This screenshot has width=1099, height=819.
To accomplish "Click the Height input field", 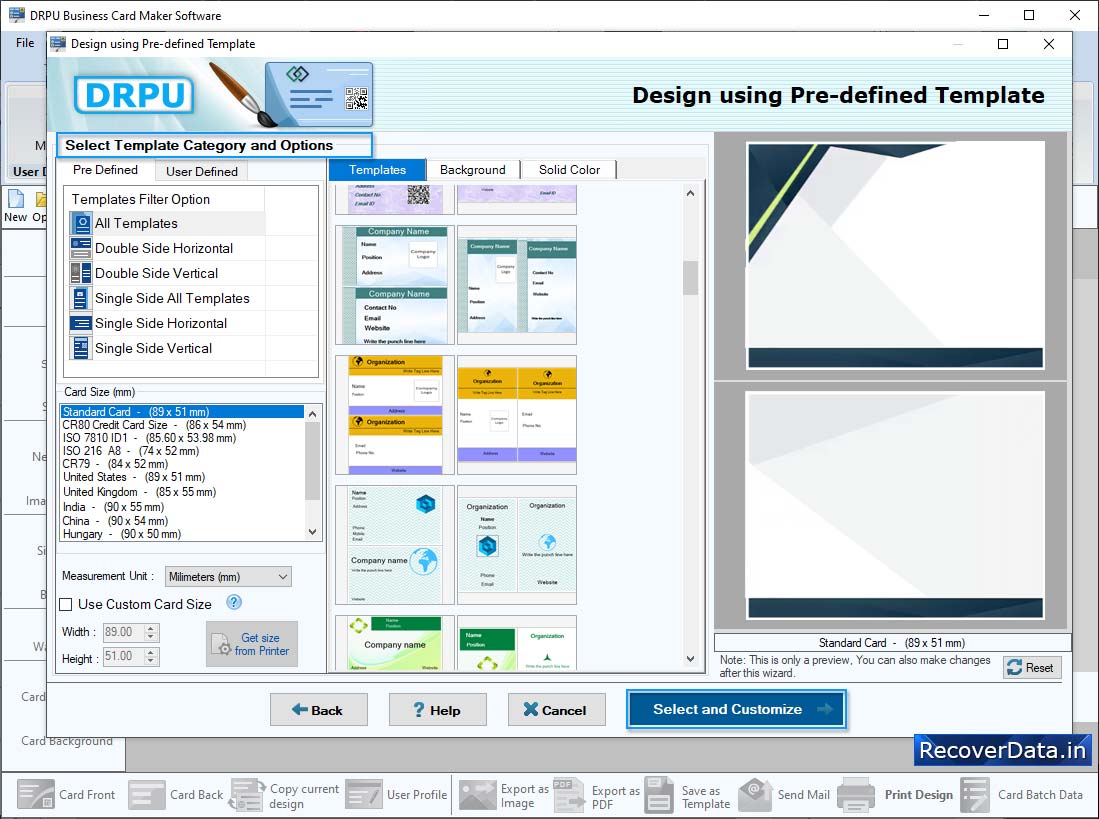I will (124, 656).
